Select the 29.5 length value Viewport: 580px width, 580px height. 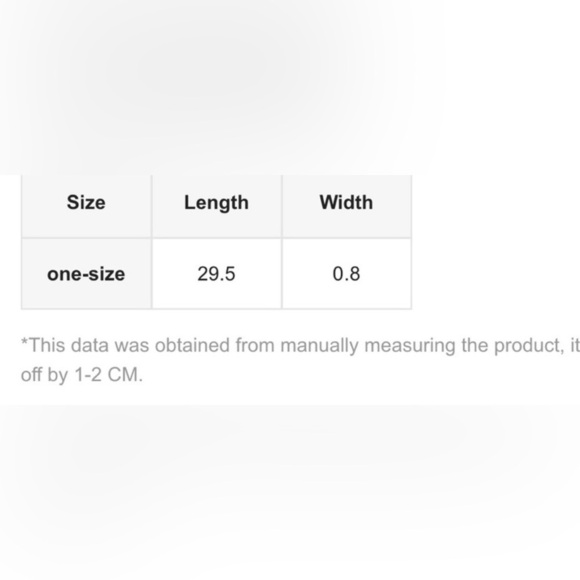[216, 274]
